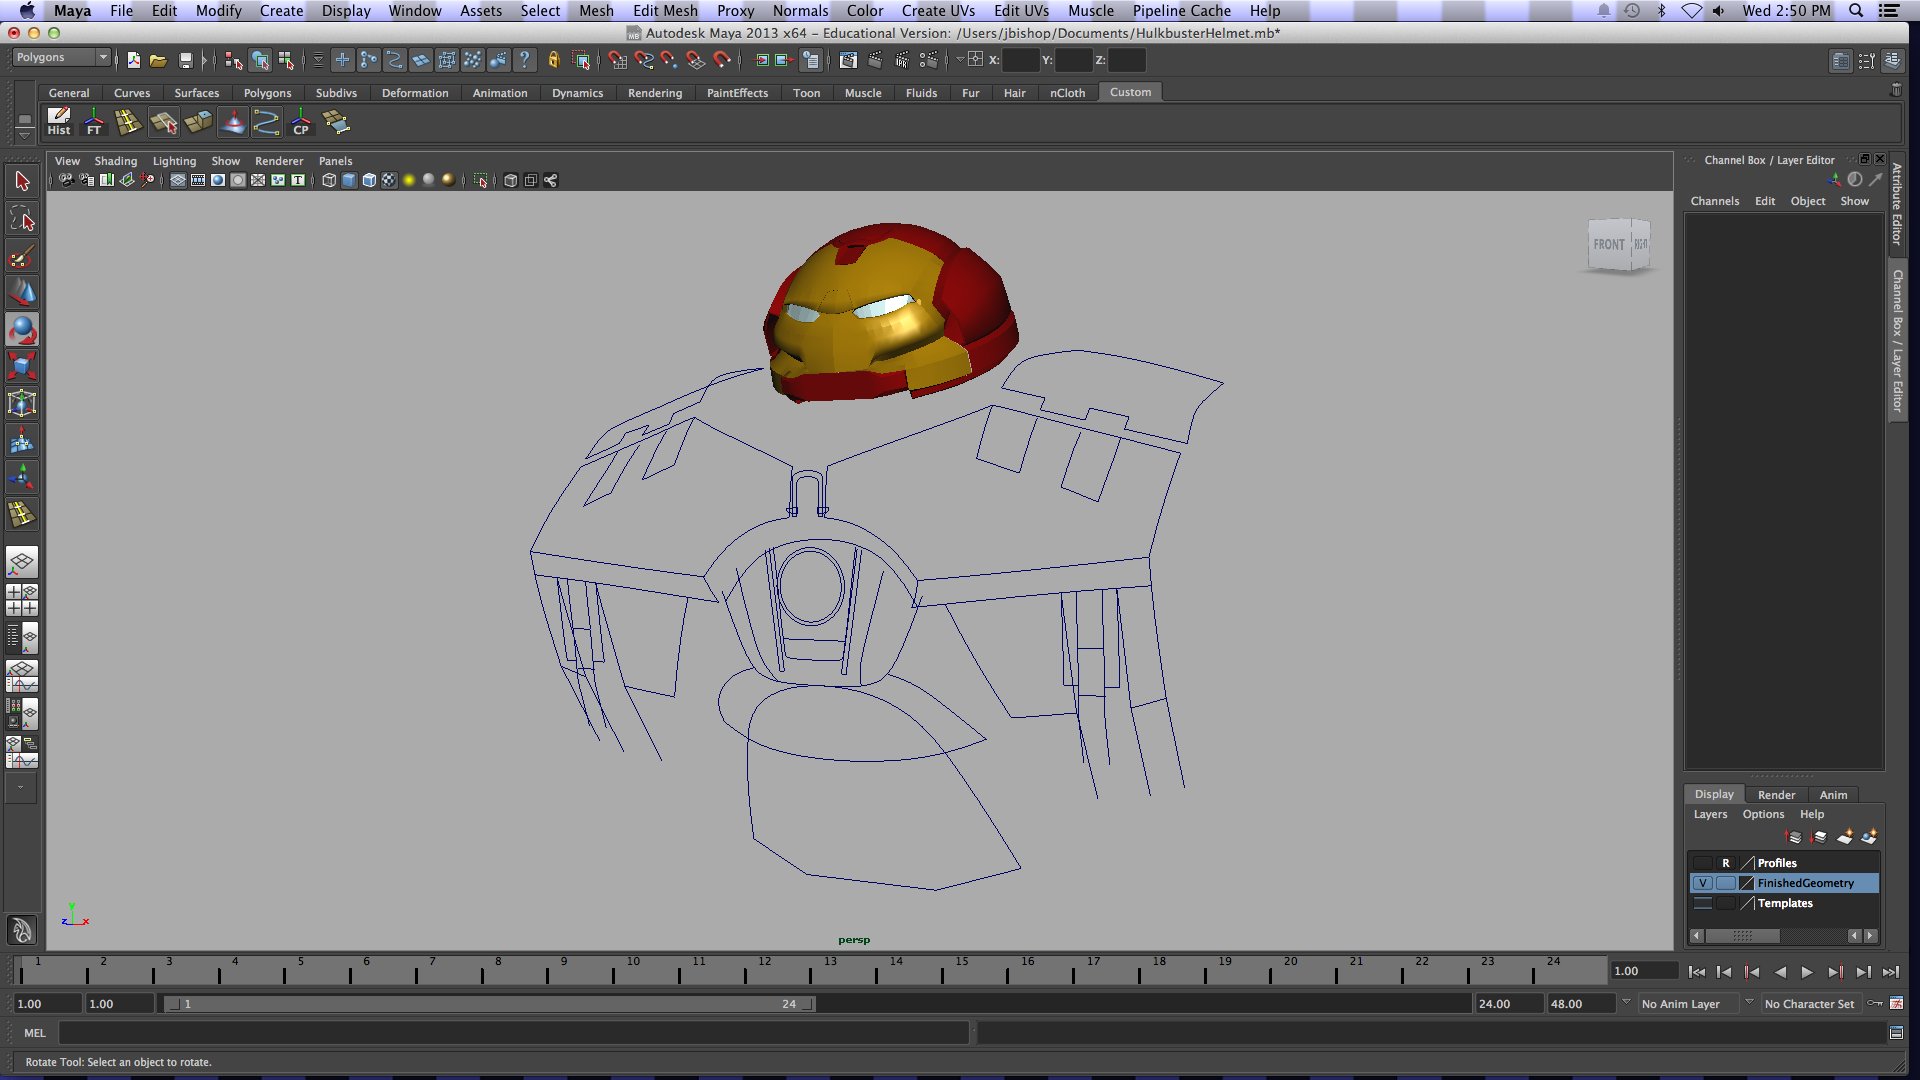This screenshot has width=1920, height=1080.
Task: Open viewport Shading menu
Action: click(x=116, y=161)
